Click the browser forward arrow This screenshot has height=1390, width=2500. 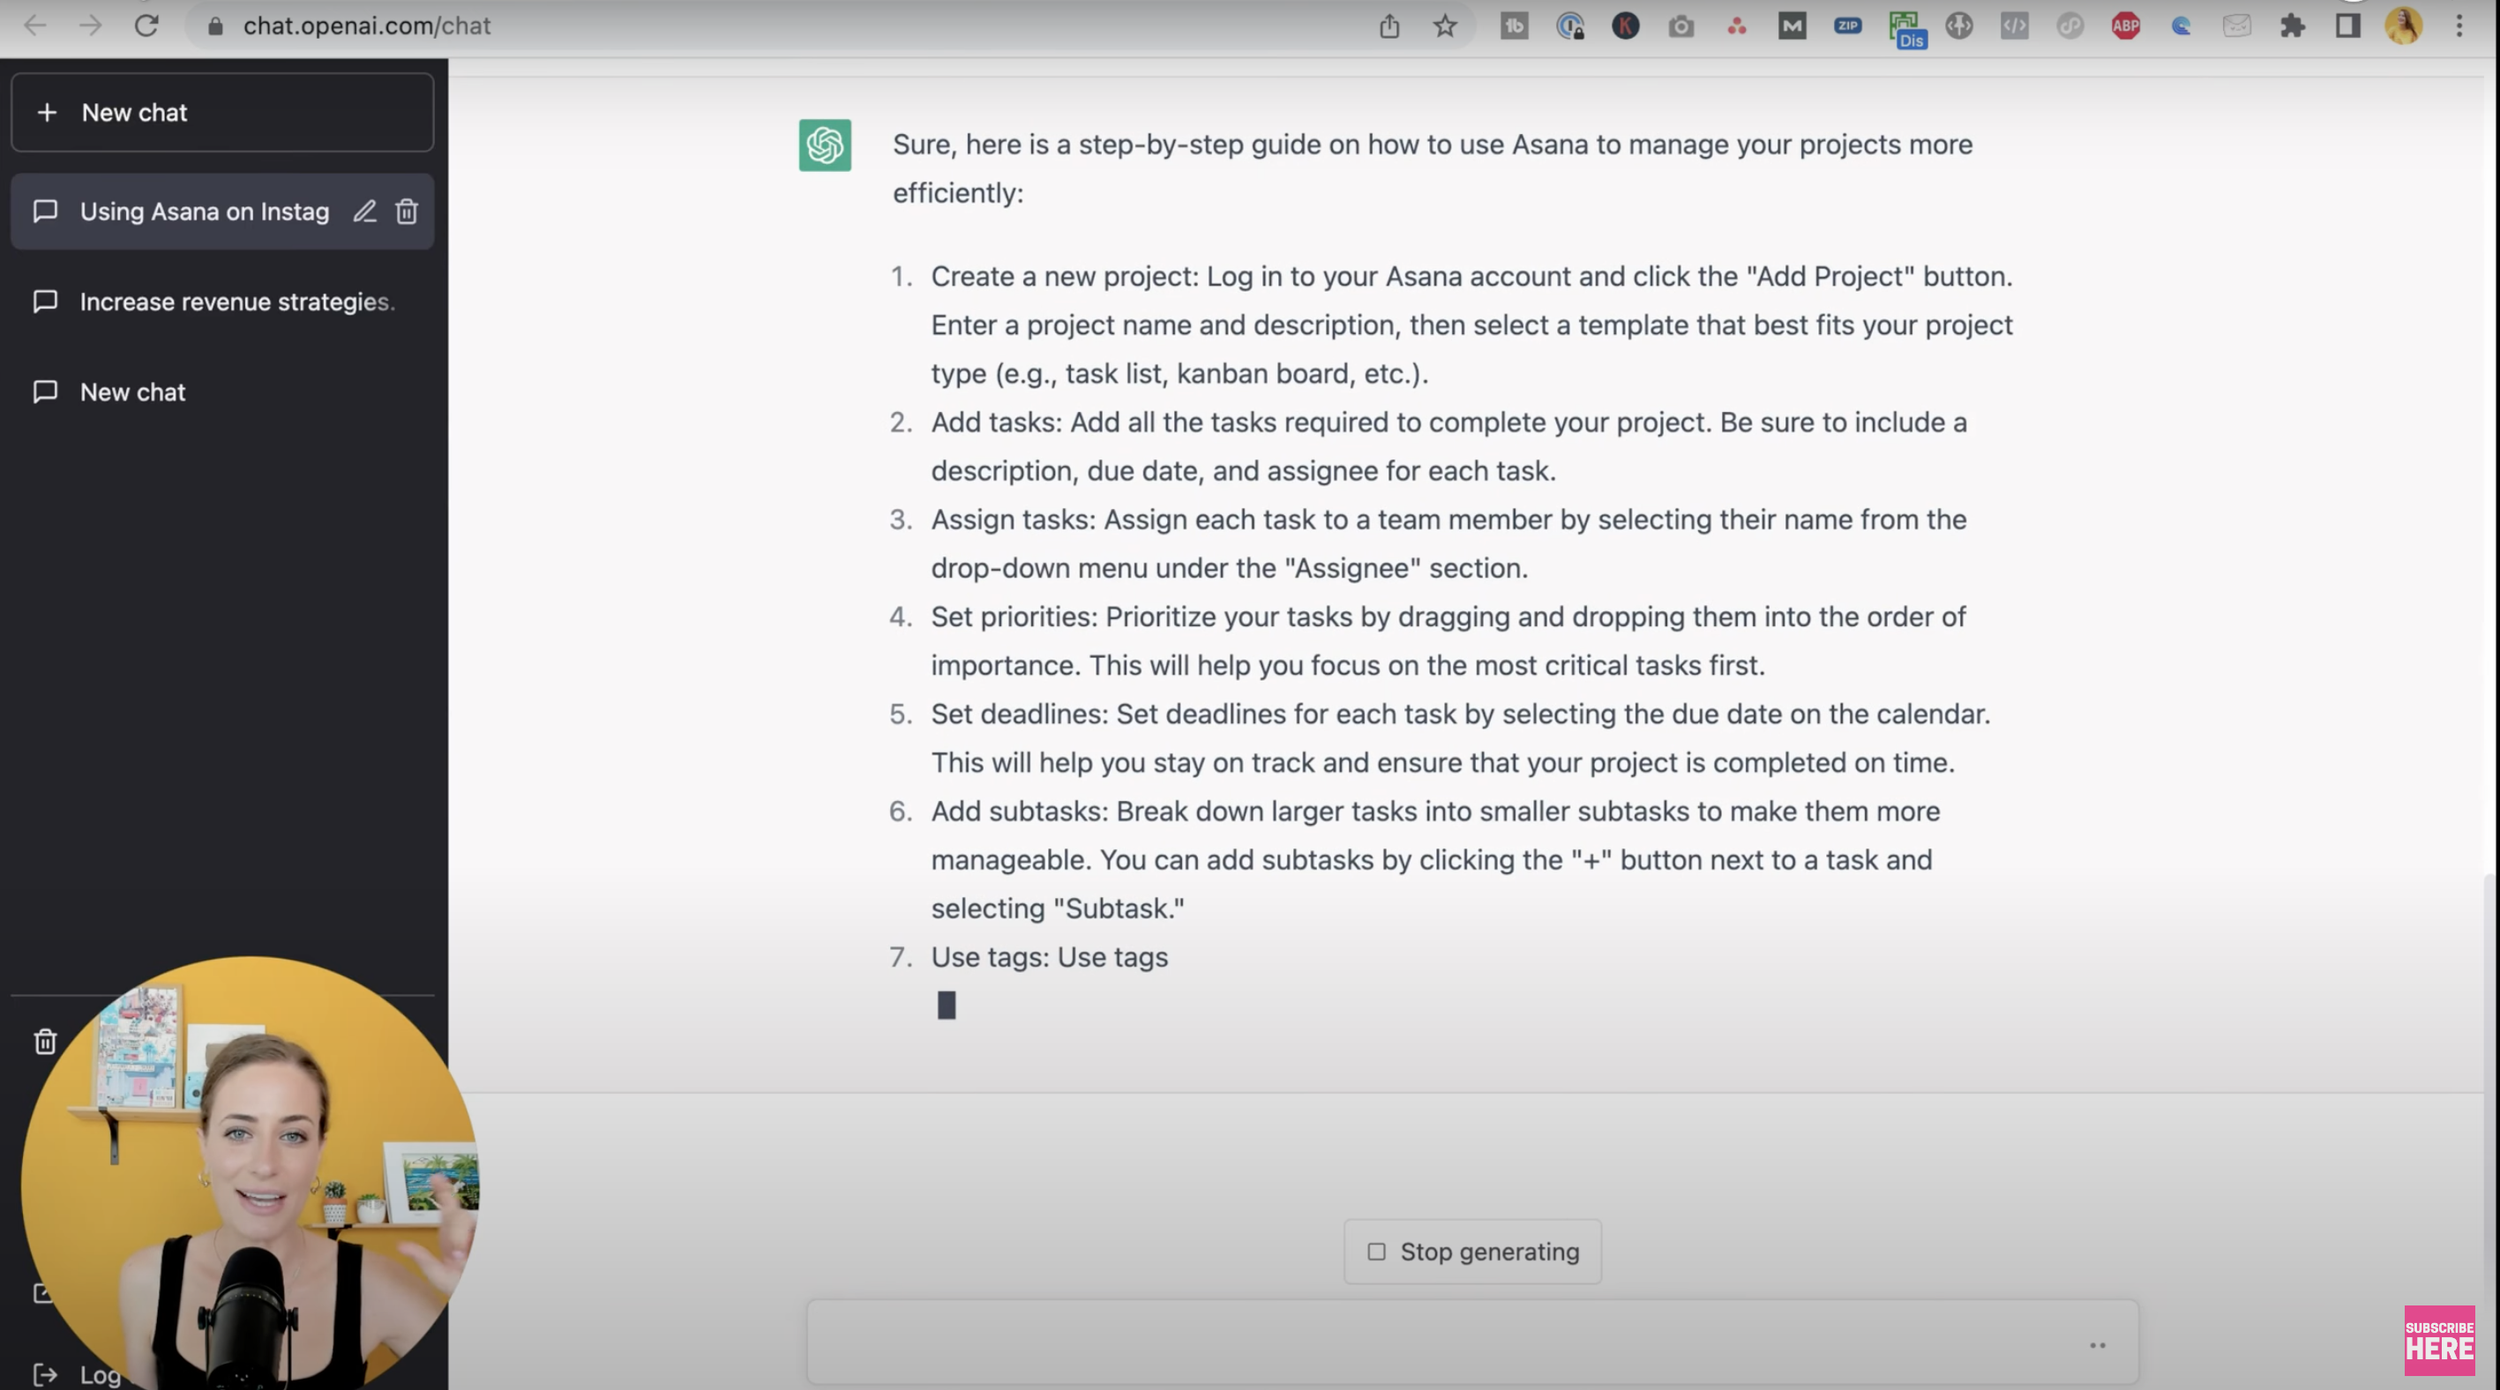coord(91,25)
